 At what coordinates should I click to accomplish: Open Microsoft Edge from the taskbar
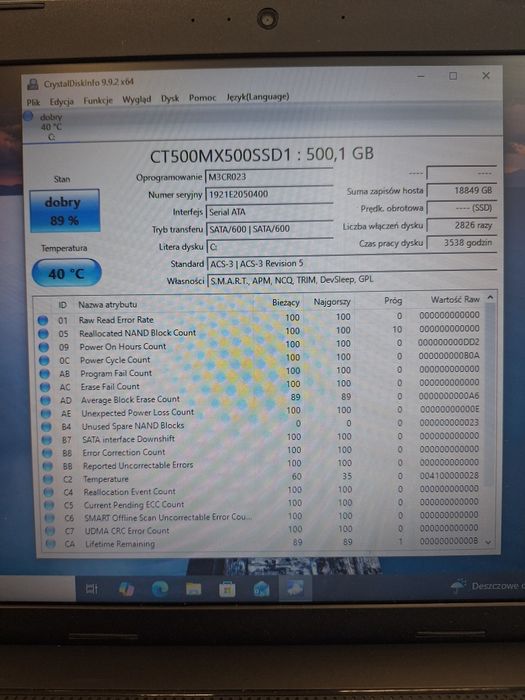[160, 589]
